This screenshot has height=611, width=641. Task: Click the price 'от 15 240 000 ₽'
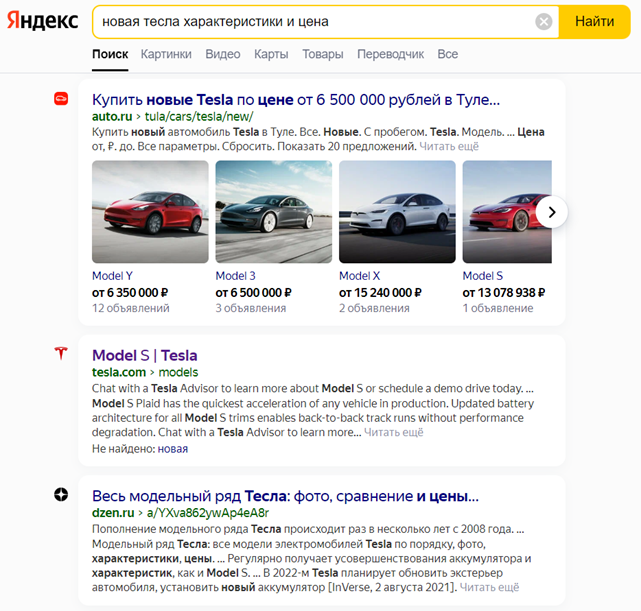tap(380, 293)
